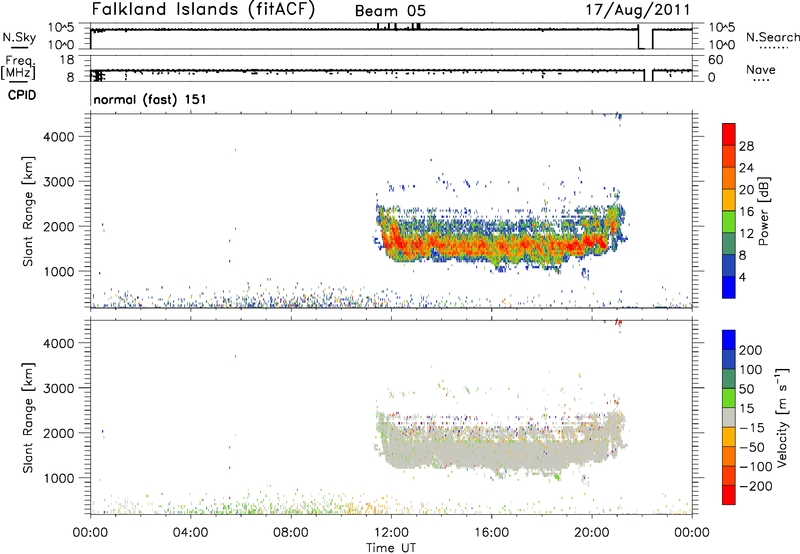Click the dark blue top segment of Velocity colorbar
This screenshot has width=800, height=554.
coord(729,340)
